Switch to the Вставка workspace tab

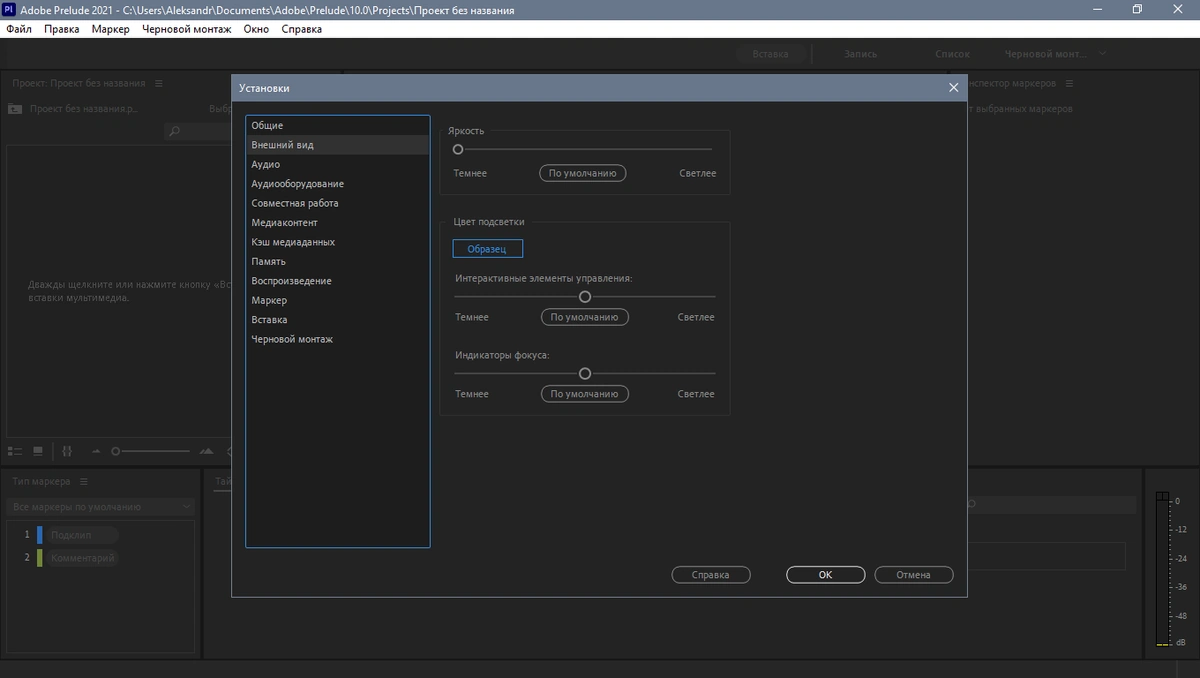(x=770, y=54)
